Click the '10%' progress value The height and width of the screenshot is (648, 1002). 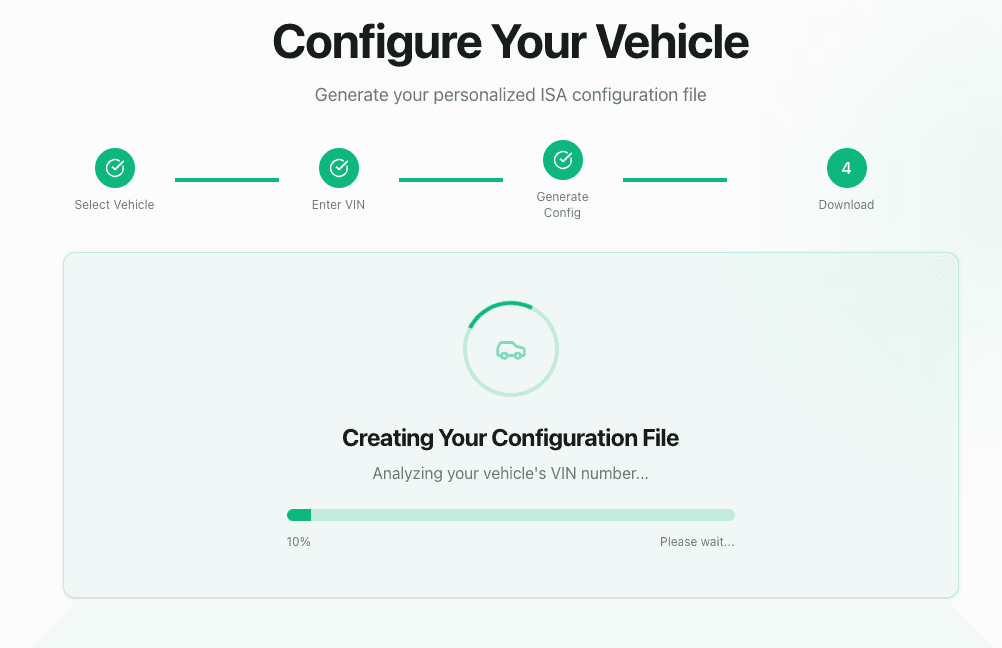pos(298,542)
